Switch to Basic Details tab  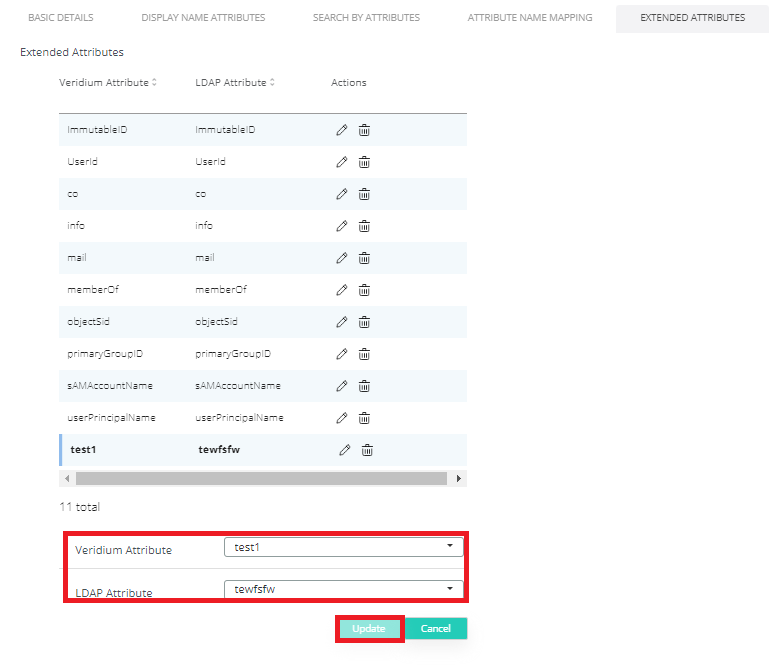60,18
